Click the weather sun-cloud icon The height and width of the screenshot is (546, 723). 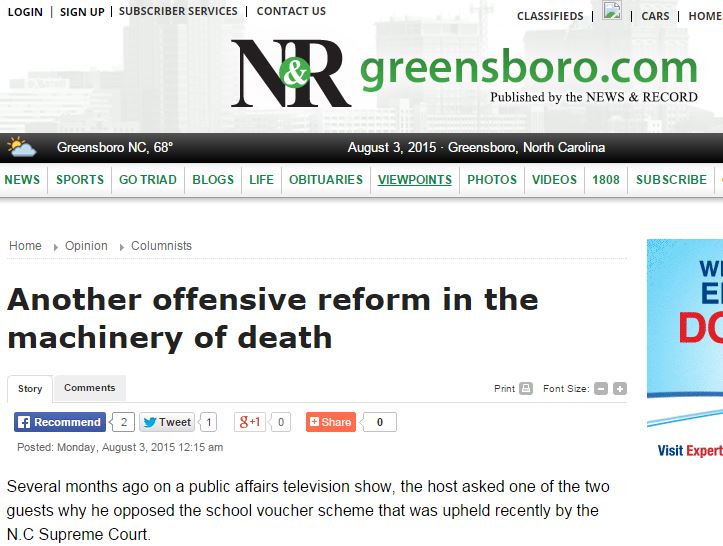click(x=22, y=148)
